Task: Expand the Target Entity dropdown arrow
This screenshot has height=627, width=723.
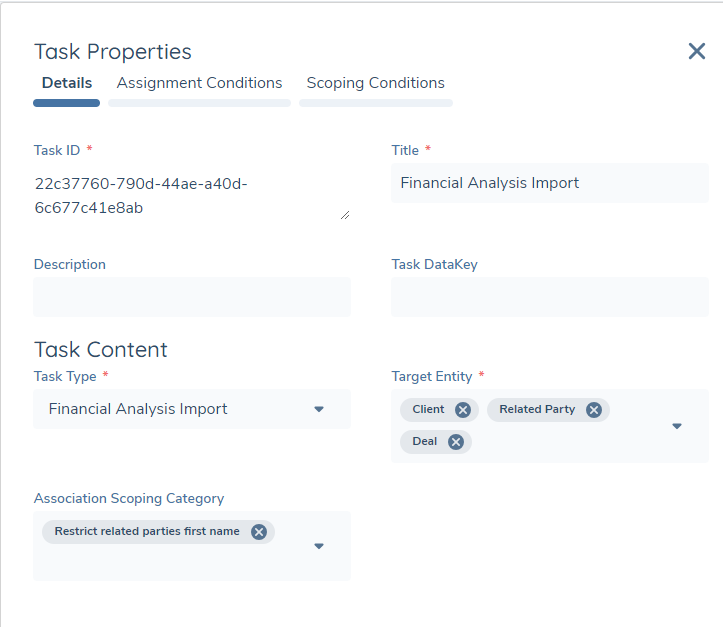Action: pos(676,426)
